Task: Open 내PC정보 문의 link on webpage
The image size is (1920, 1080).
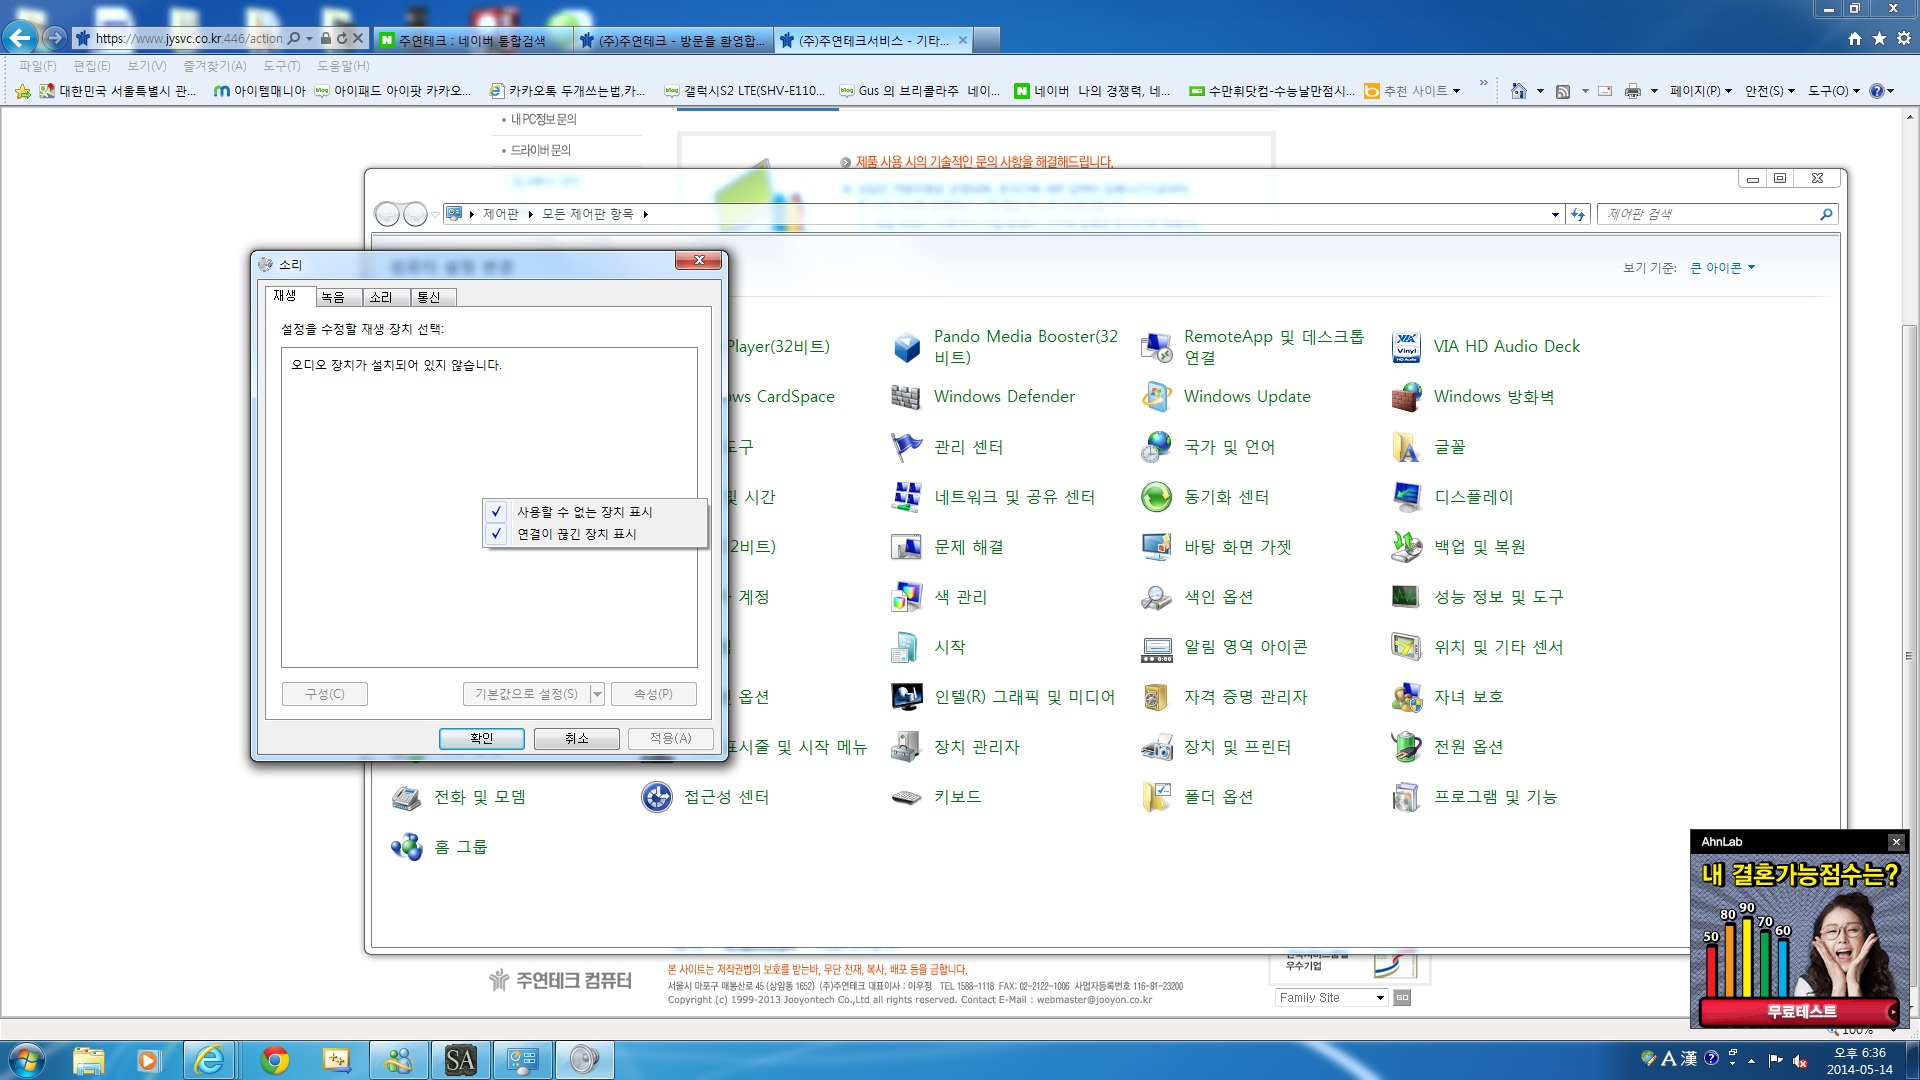Action: (543, 119)
